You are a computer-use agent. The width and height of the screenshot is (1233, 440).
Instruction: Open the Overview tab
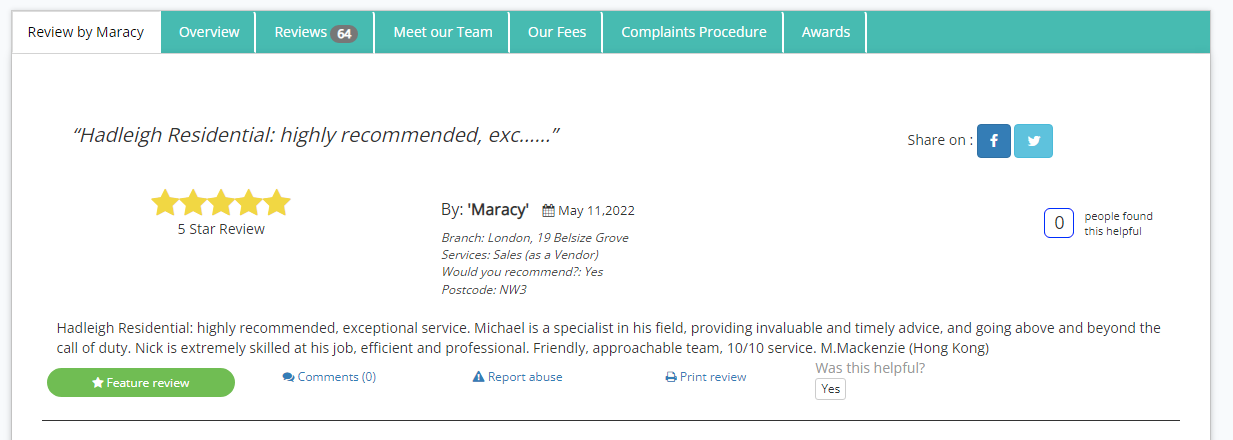coord(209,32)
